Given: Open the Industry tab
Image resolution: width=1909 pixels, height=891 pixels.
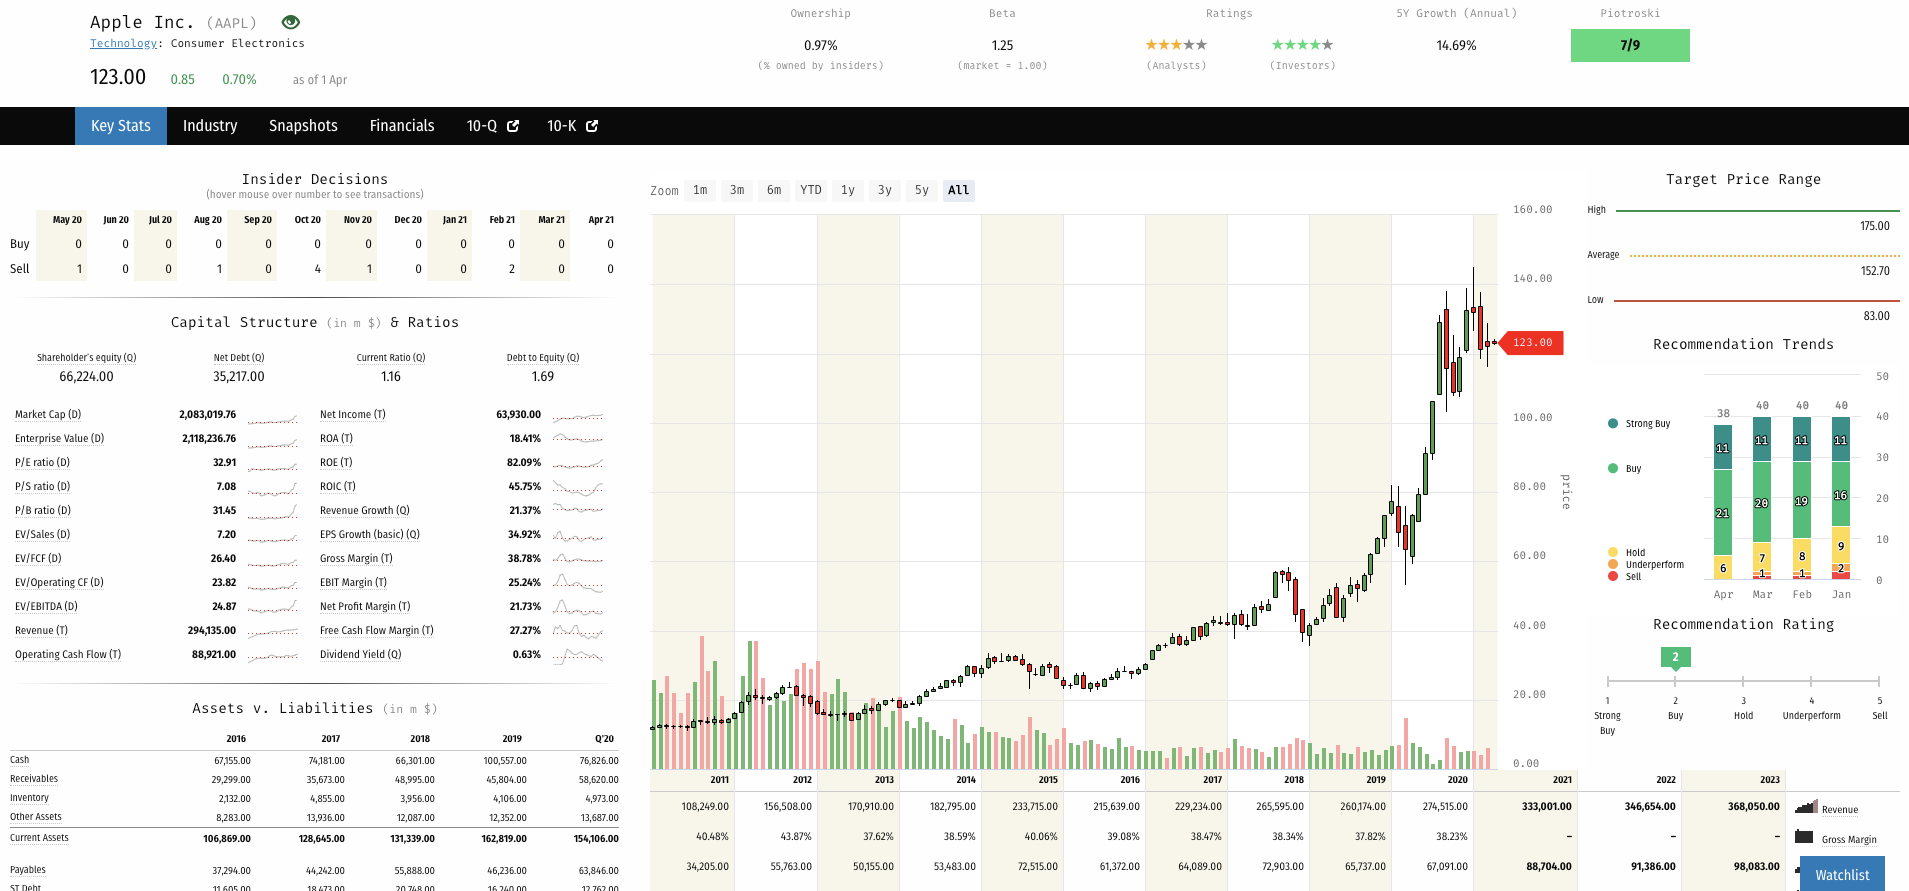Looking at the screenshot, I should click(210, 126).
